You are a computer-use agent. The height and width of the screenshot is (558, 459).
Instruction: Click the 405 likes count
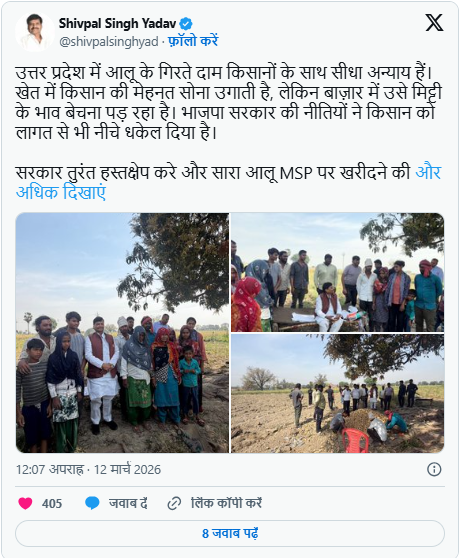pyautogui.click(x=52, y=504)
